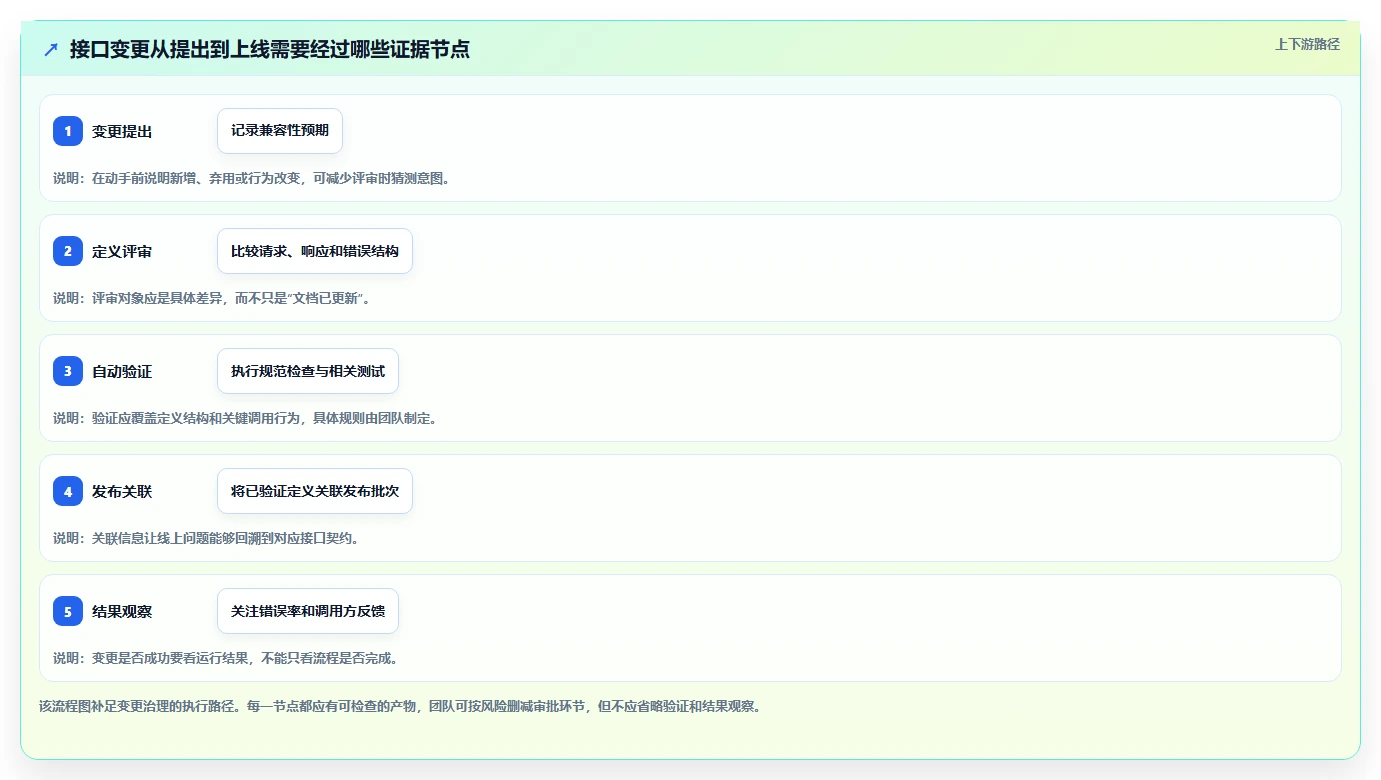Click the note mentioning "文档已更新"
The height and width of the screenshot is (780, 1381).
coord(212,298)
